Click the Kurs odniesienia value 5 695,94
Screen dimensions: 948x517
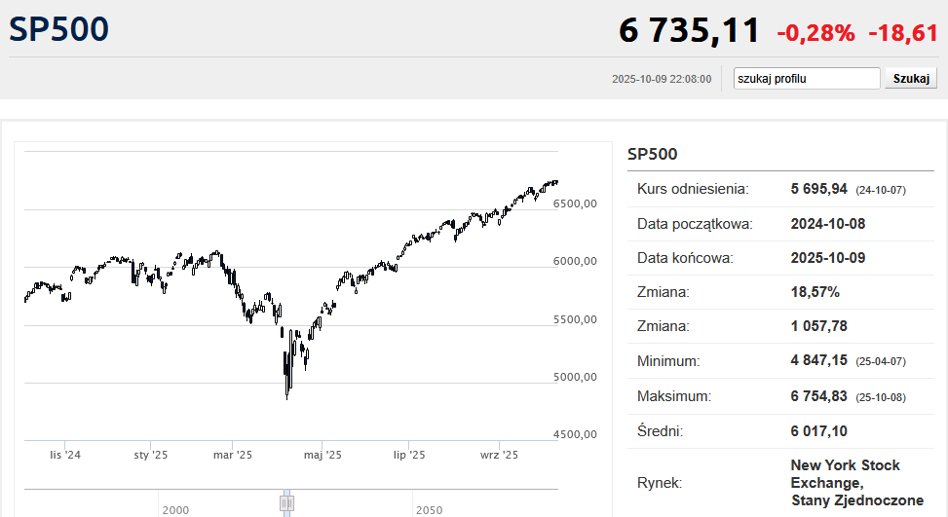(819, 188)
